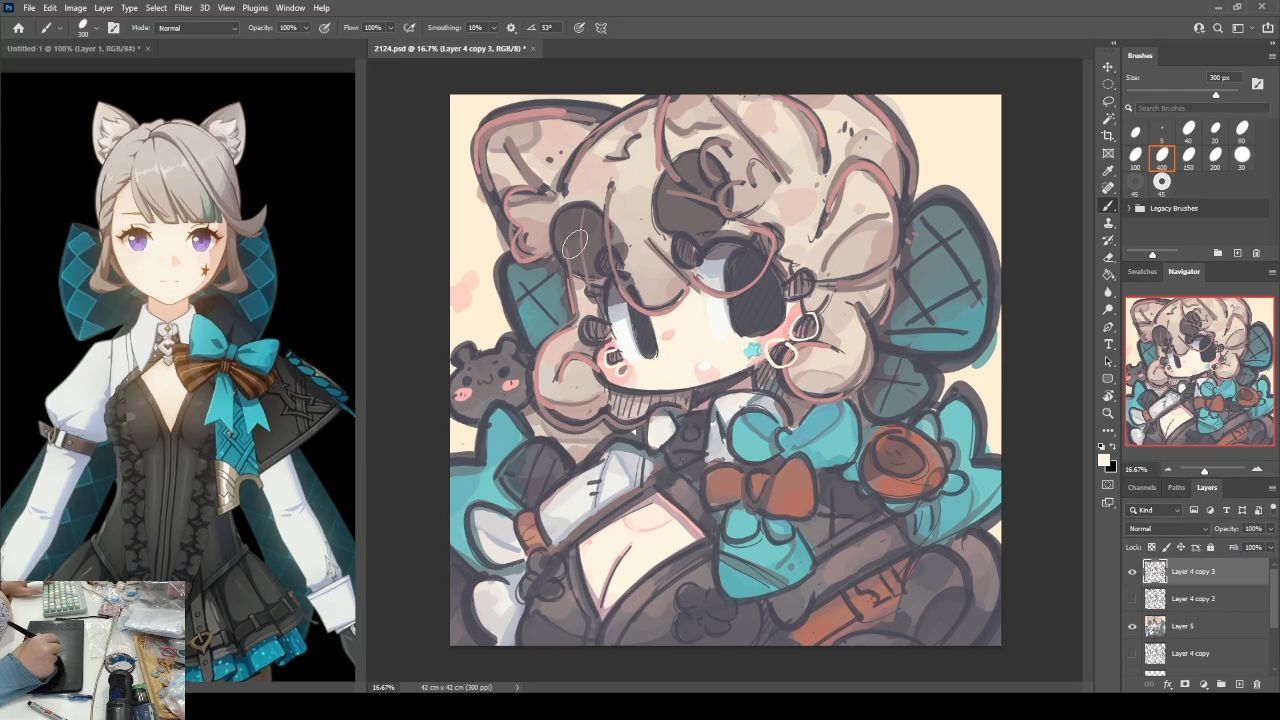Open the Layer menu
The width and height of the screenshot is (1280, 720).
click(x=104, y=7)
